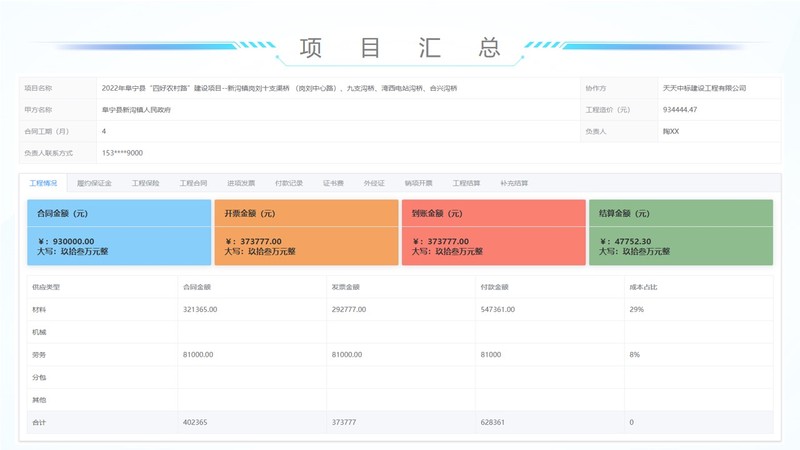800x450 pixels.
Task: Click the total invoice amount 373777
Action: [x=344, y=422]
